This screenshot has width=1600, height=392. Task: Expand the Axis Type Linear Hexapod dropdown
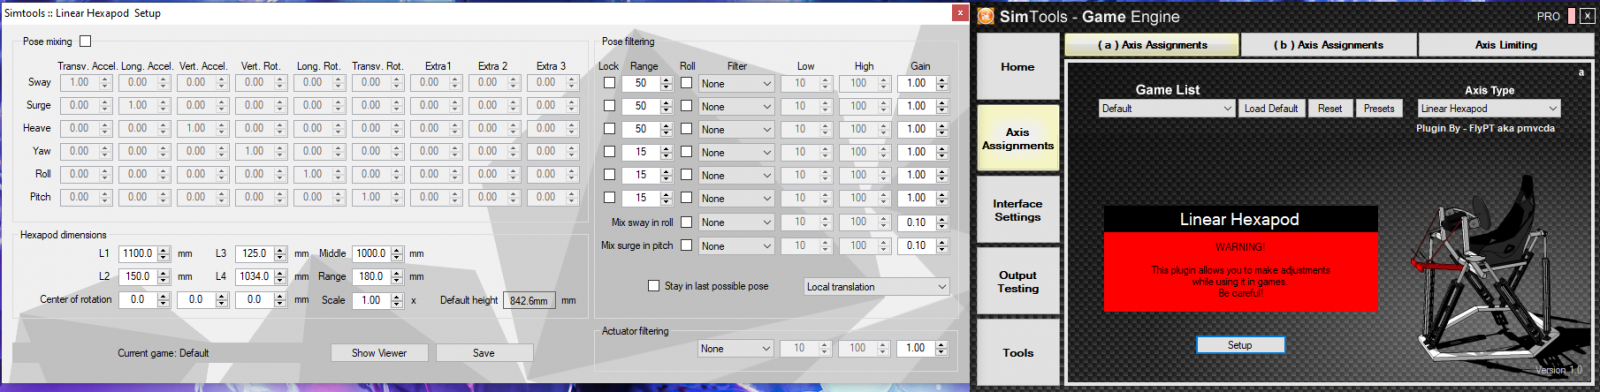[1489, 108]
